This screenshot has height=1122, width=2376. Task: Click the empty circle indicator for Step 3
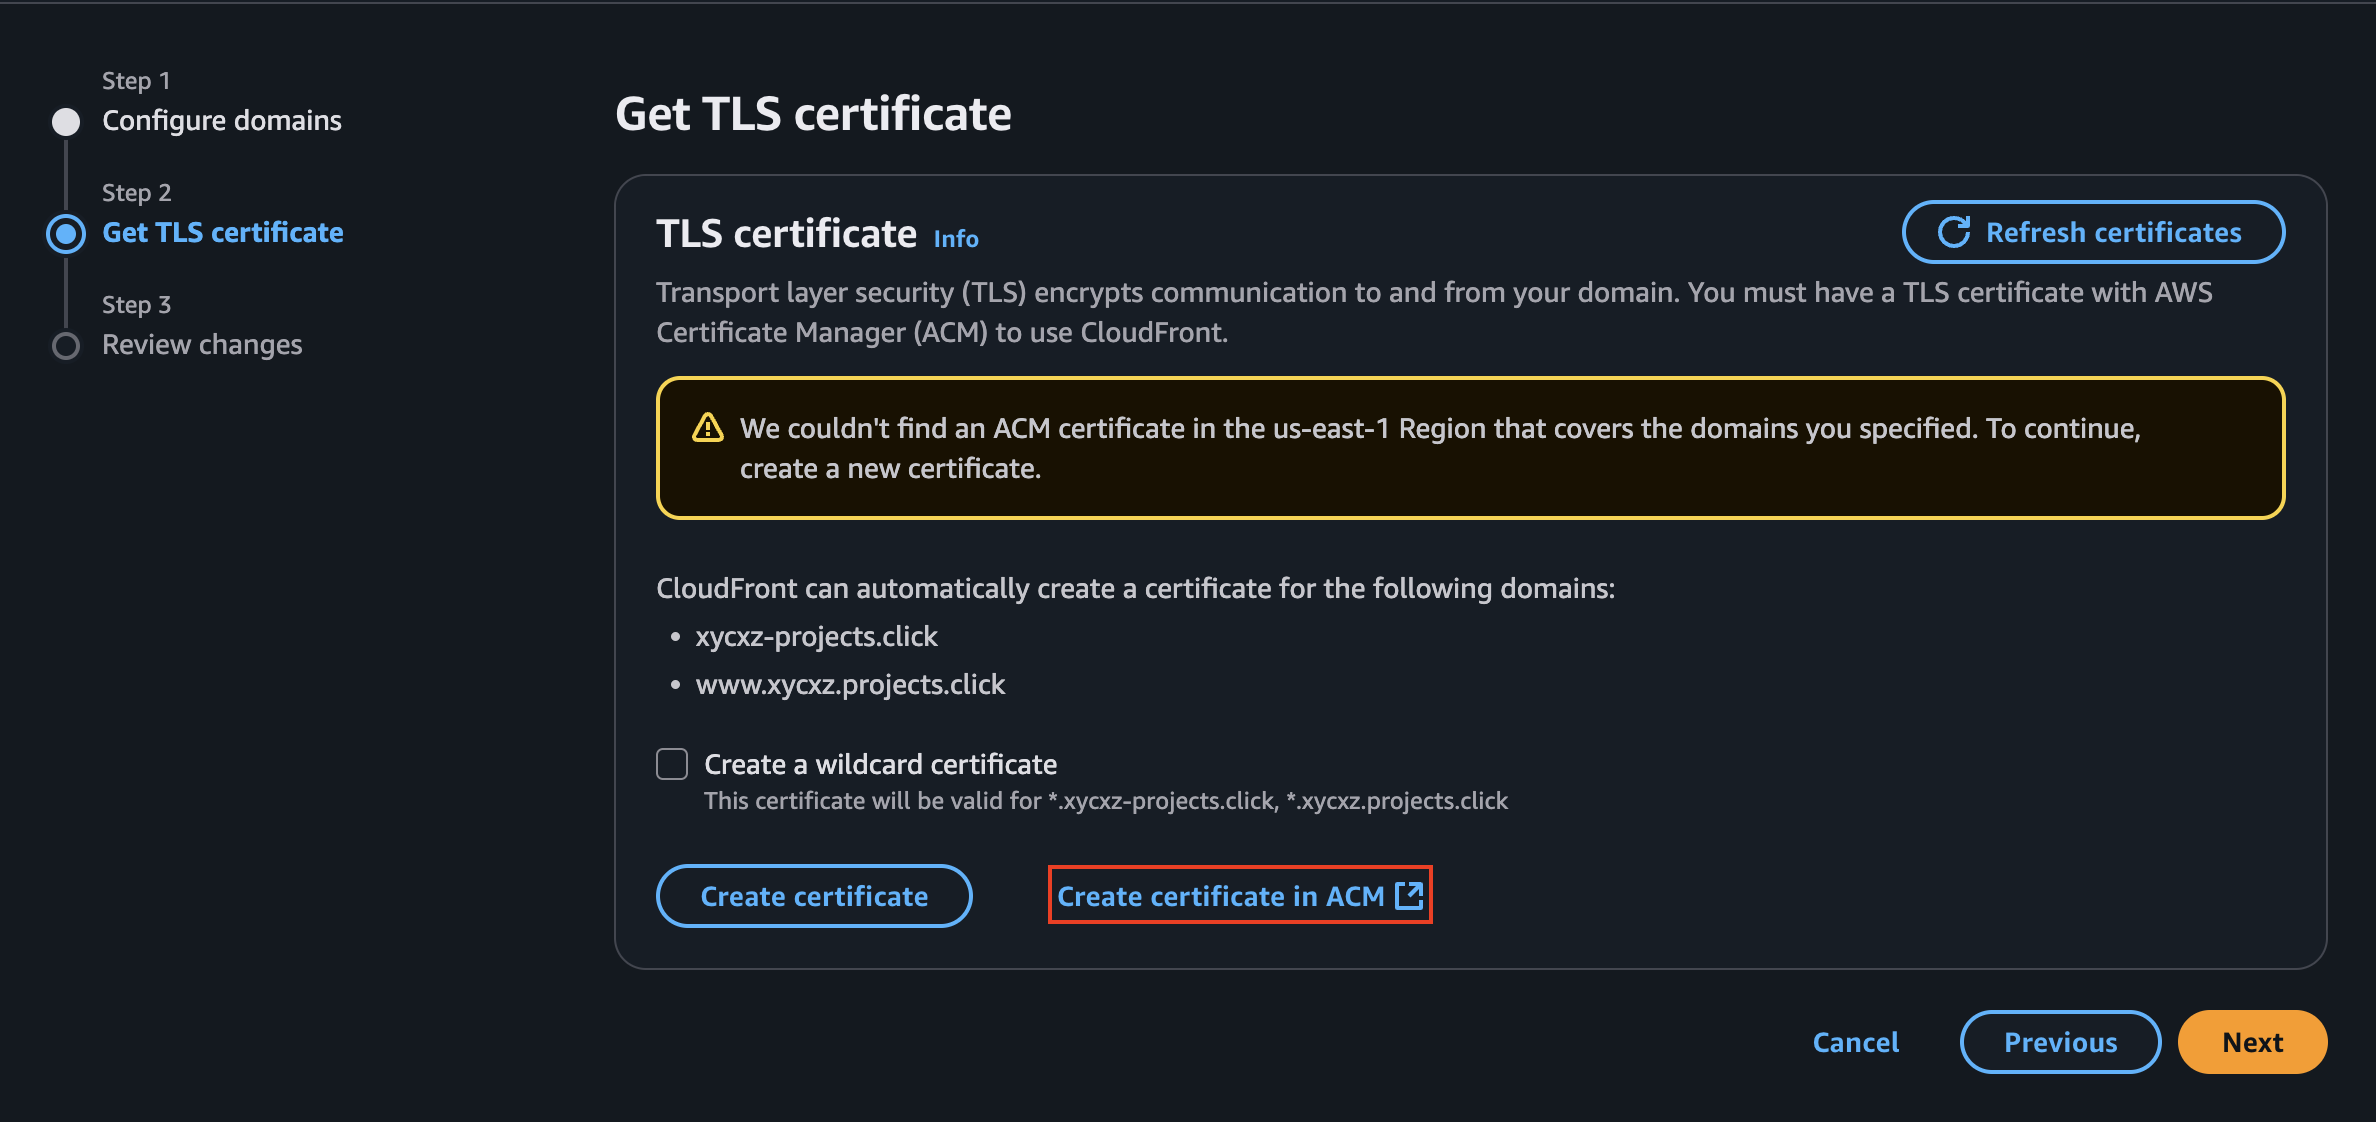tap(66, 345)
